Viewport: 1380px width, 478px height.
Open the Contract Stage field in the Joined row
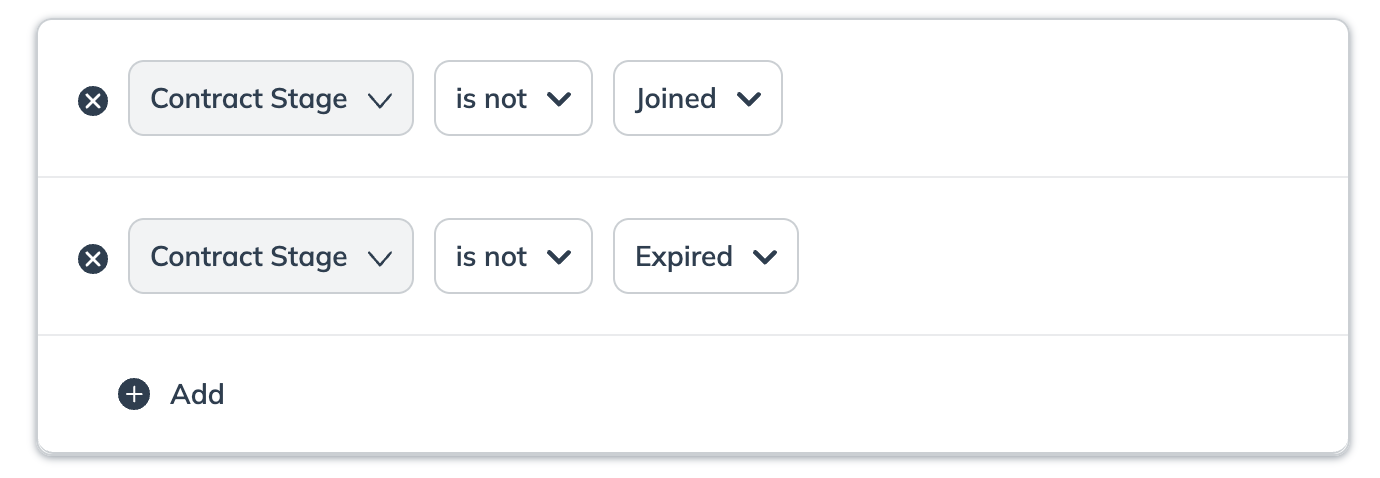click(270, 98)
